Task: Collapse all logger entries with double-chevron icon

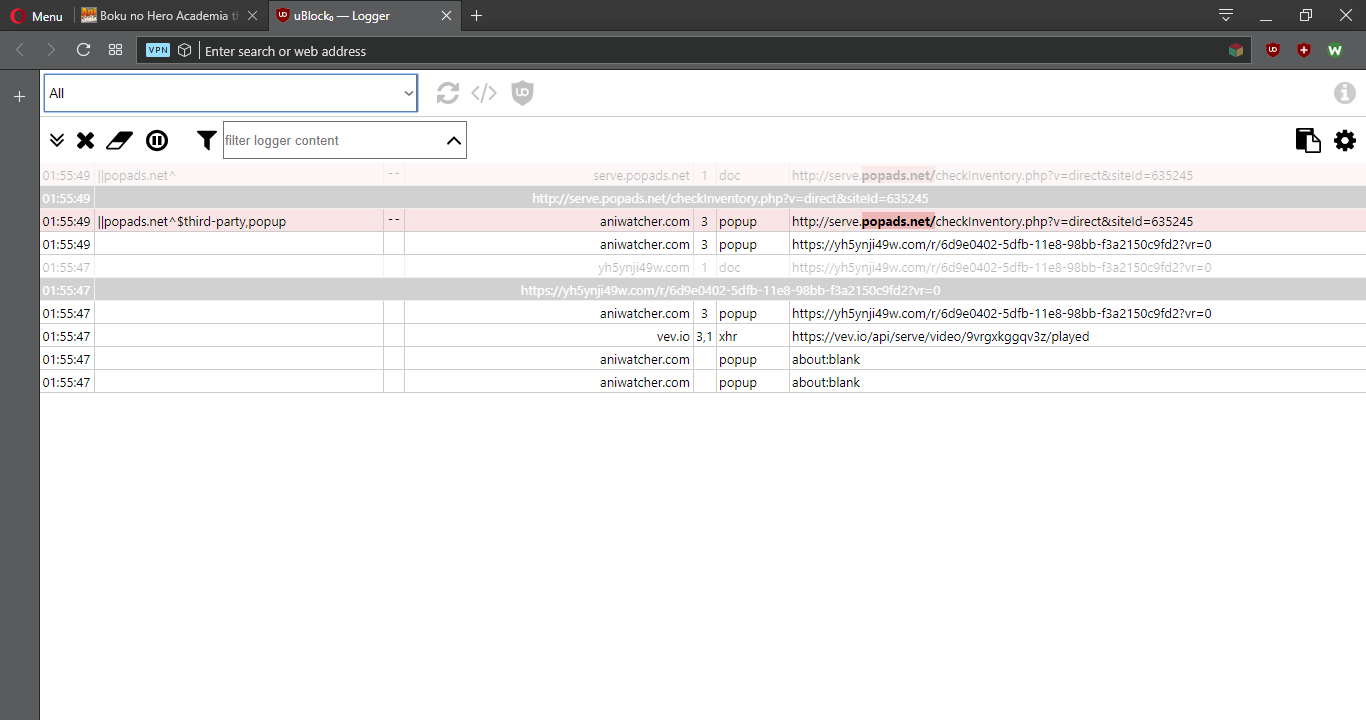Action: [x=57, y=140]
